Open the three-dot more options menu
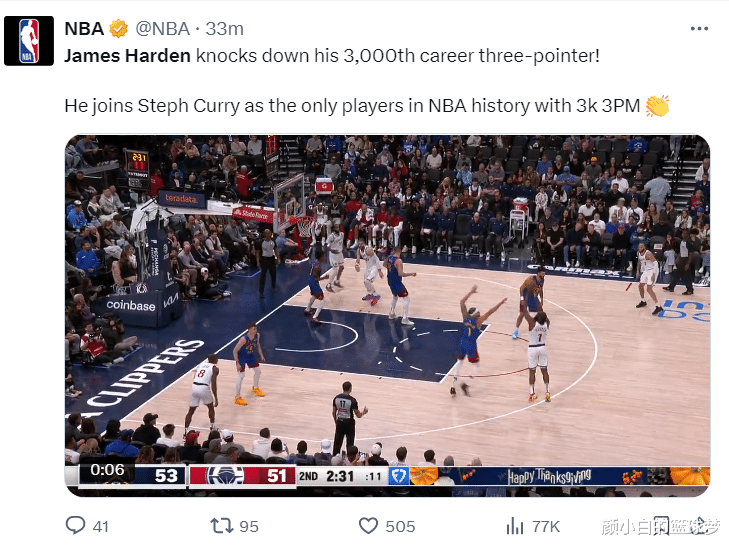This screenshot has width=729, height=546. (x=699, y=29)
